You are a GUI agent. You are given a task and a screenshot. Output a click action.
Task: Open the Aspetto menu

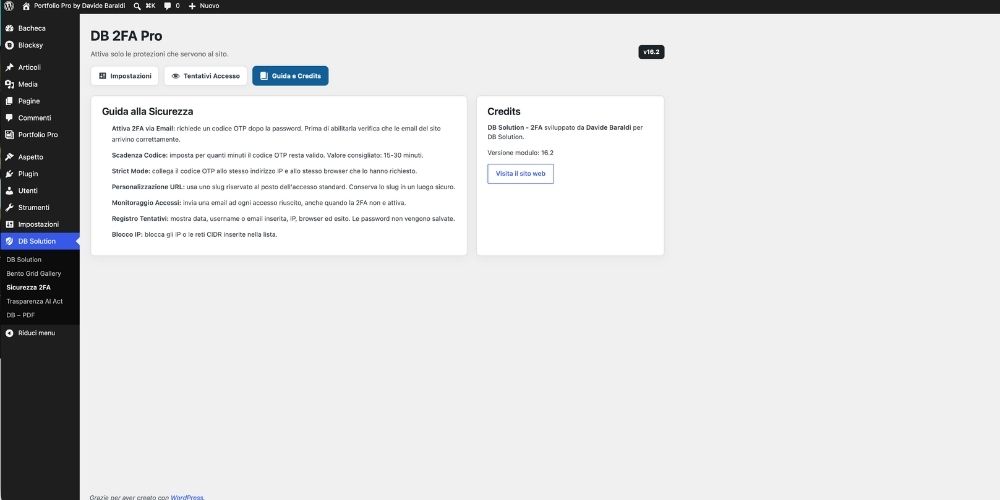[x=40, y=157]
